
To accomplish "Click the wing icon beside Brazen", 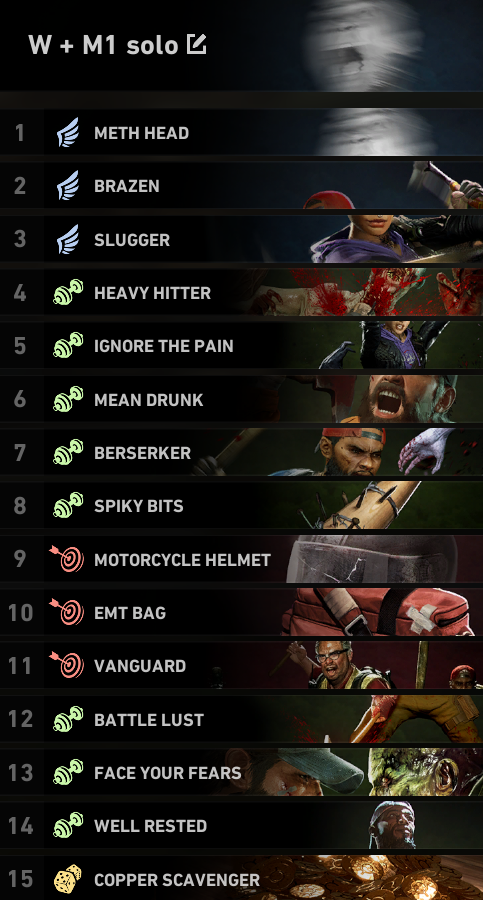I will [68, 186].
